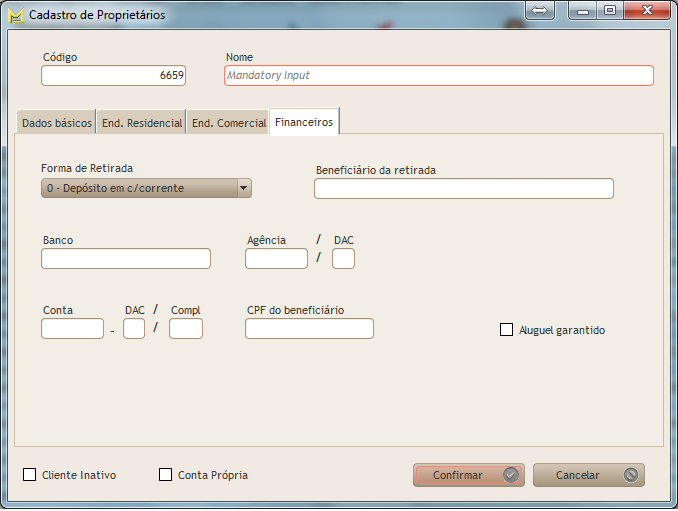Enable the Aluguel garantido checkbox
678x511 pixels.
click(x=506, y=330)
